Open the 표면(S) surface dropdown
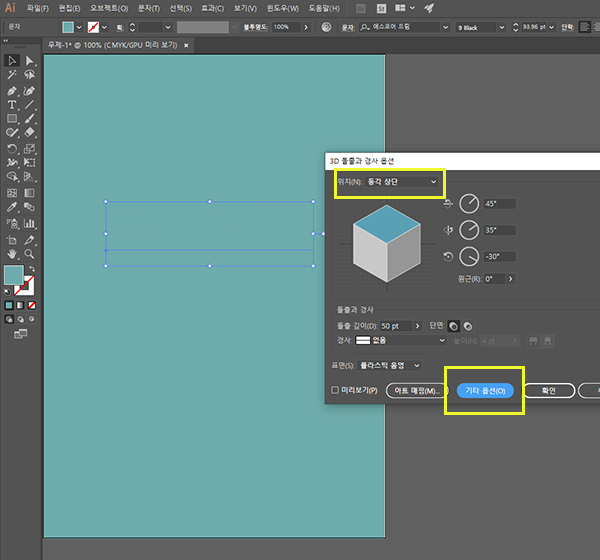 click(x=389, y=366)
